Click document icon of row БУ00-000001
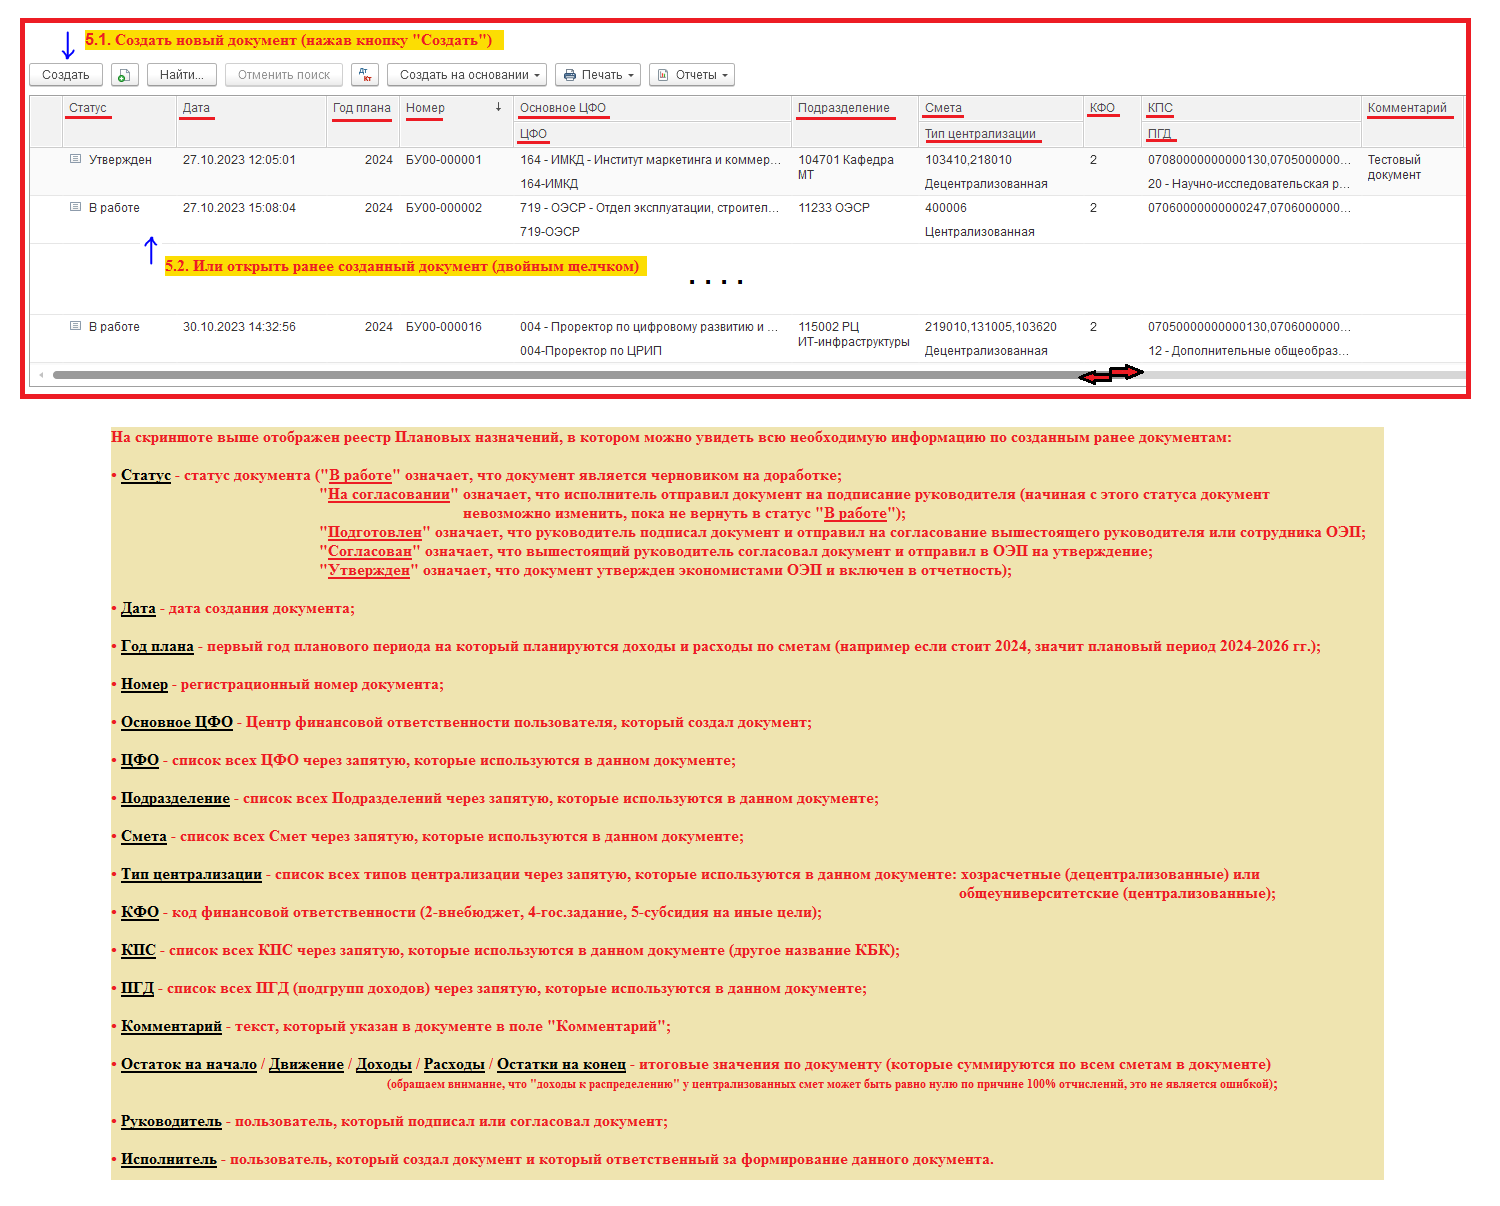The image size is (1500, 1206). tap(75, 159)
